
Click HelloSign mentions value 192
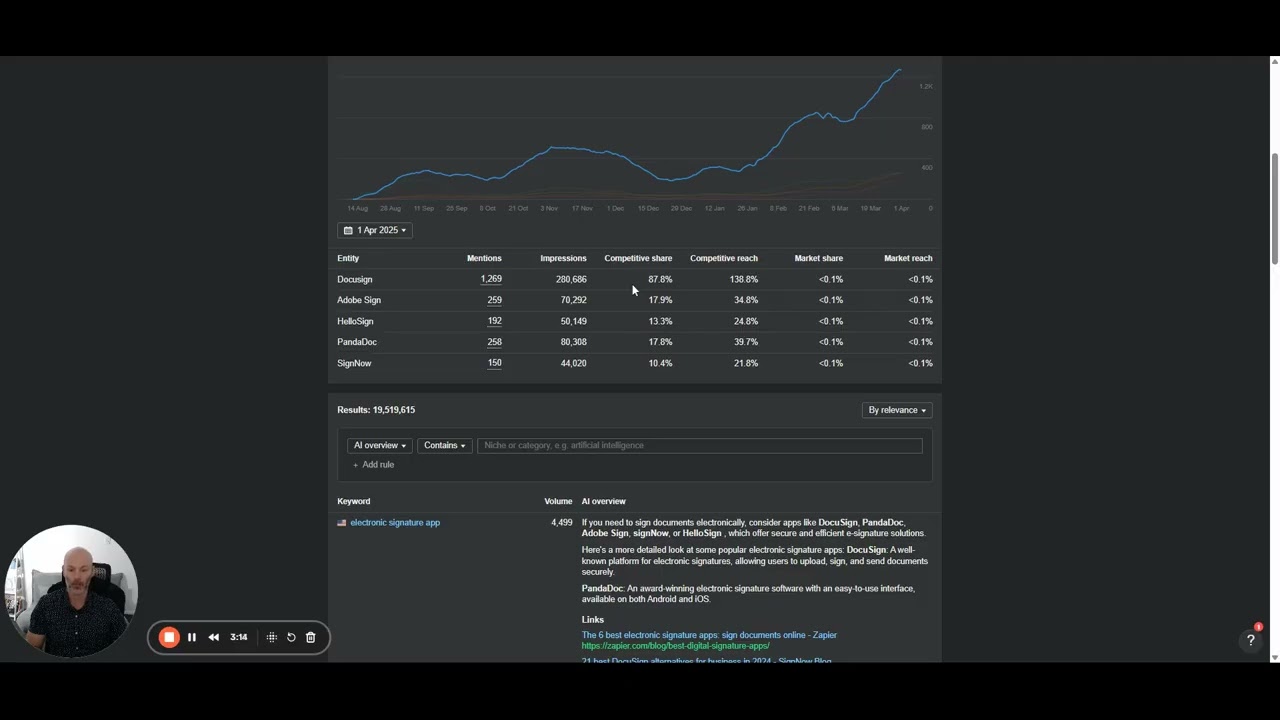[494, 321]
